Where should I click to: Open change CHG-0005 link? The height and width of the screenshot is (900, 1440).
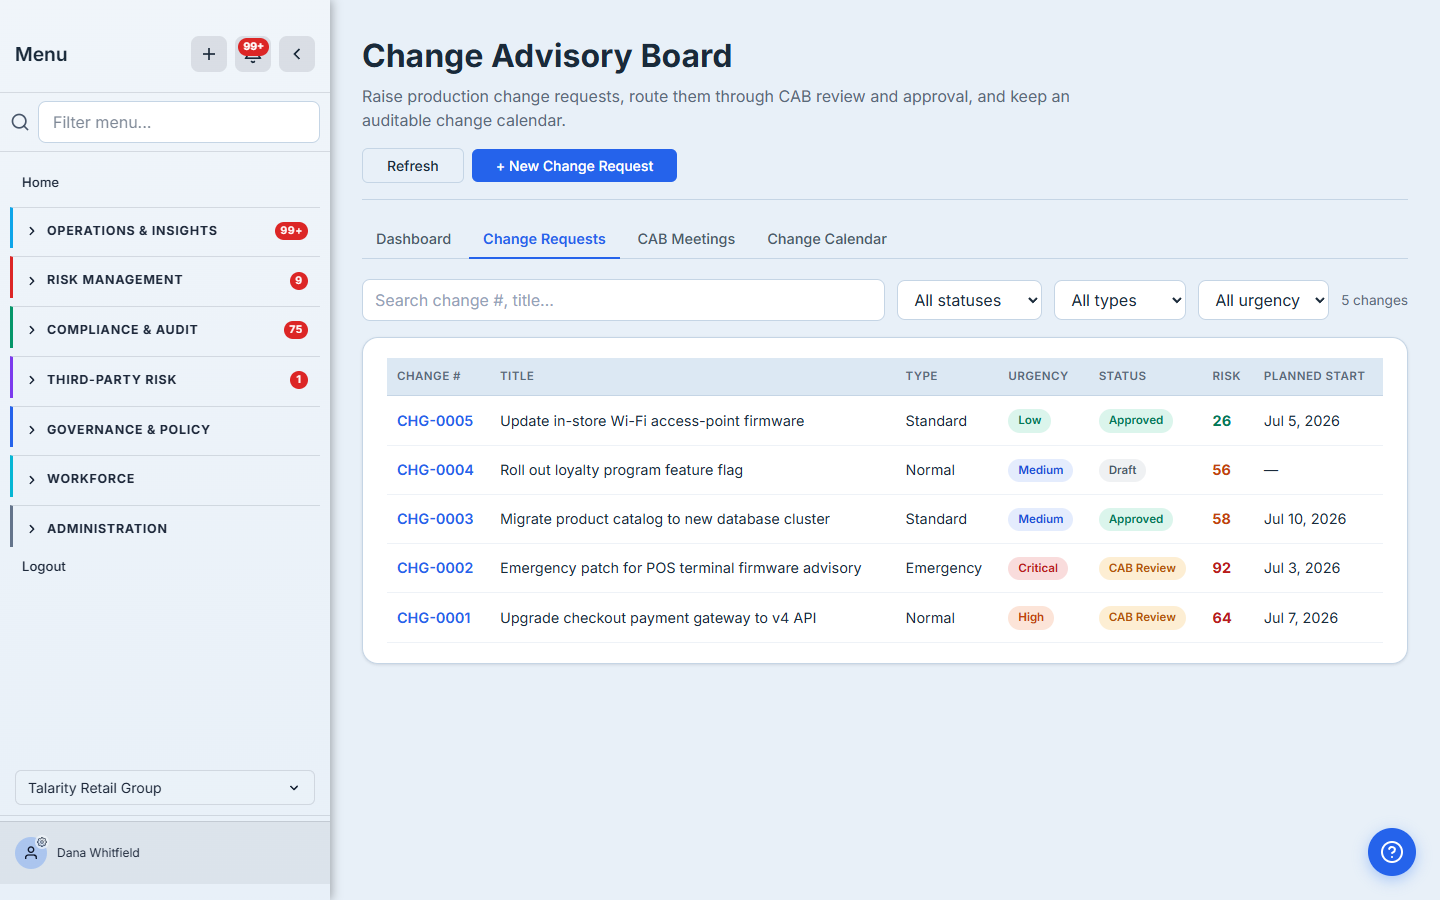tap(435, 421)
